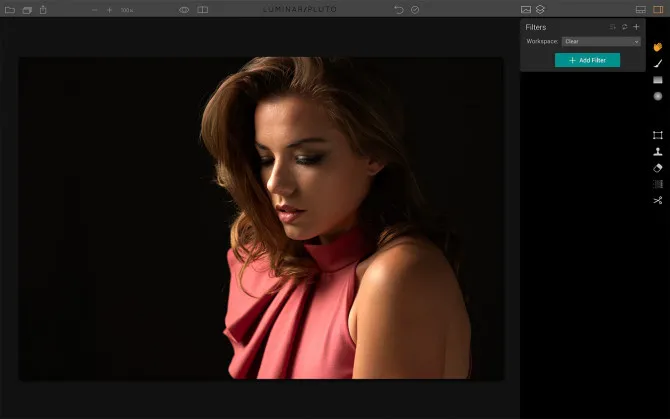Click the Open file folder icon
Viewport: 670px width, 419px height.
point(10,10)
